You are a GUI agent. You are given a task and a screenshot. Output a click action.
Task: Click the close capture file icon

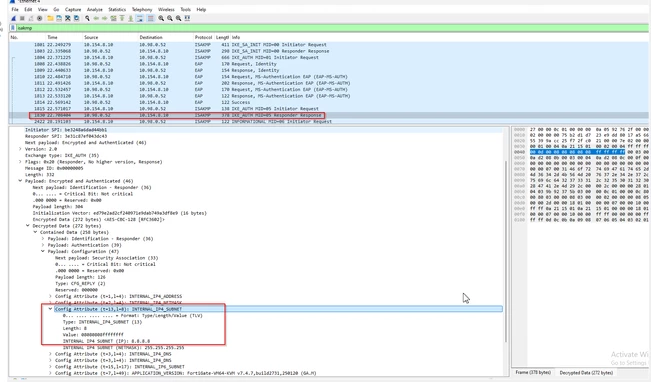point(68,18)
